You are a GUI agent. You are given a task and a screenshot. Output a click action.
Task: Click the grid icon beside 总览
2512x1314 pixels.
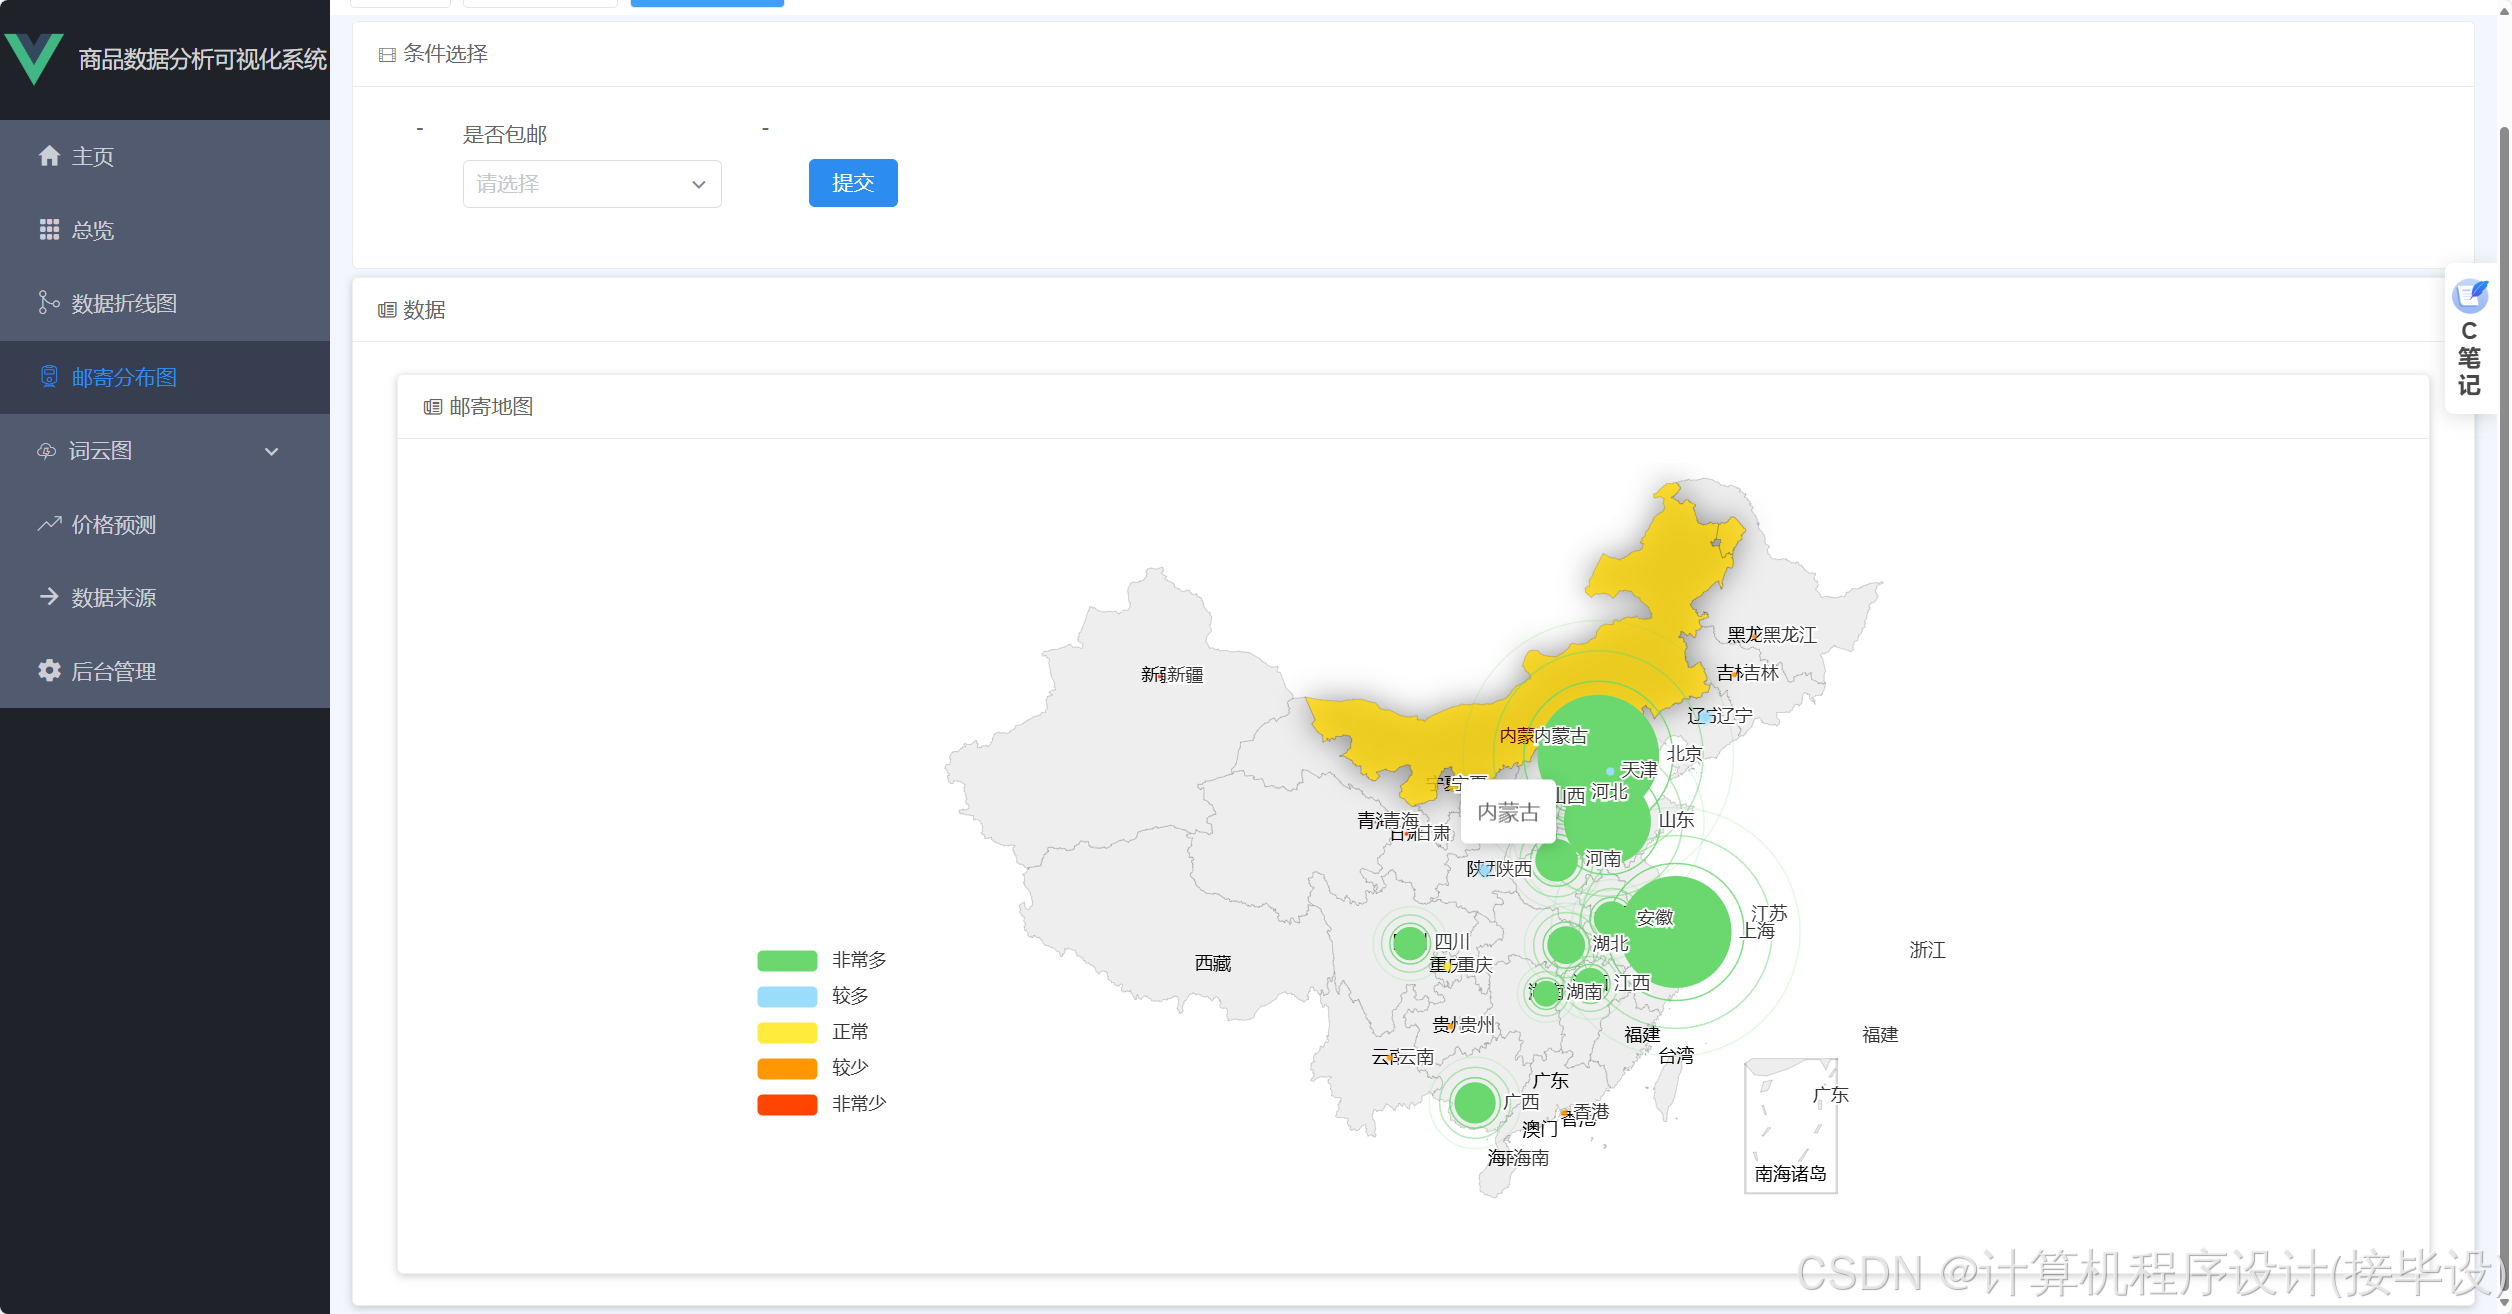tap(49, 230)
